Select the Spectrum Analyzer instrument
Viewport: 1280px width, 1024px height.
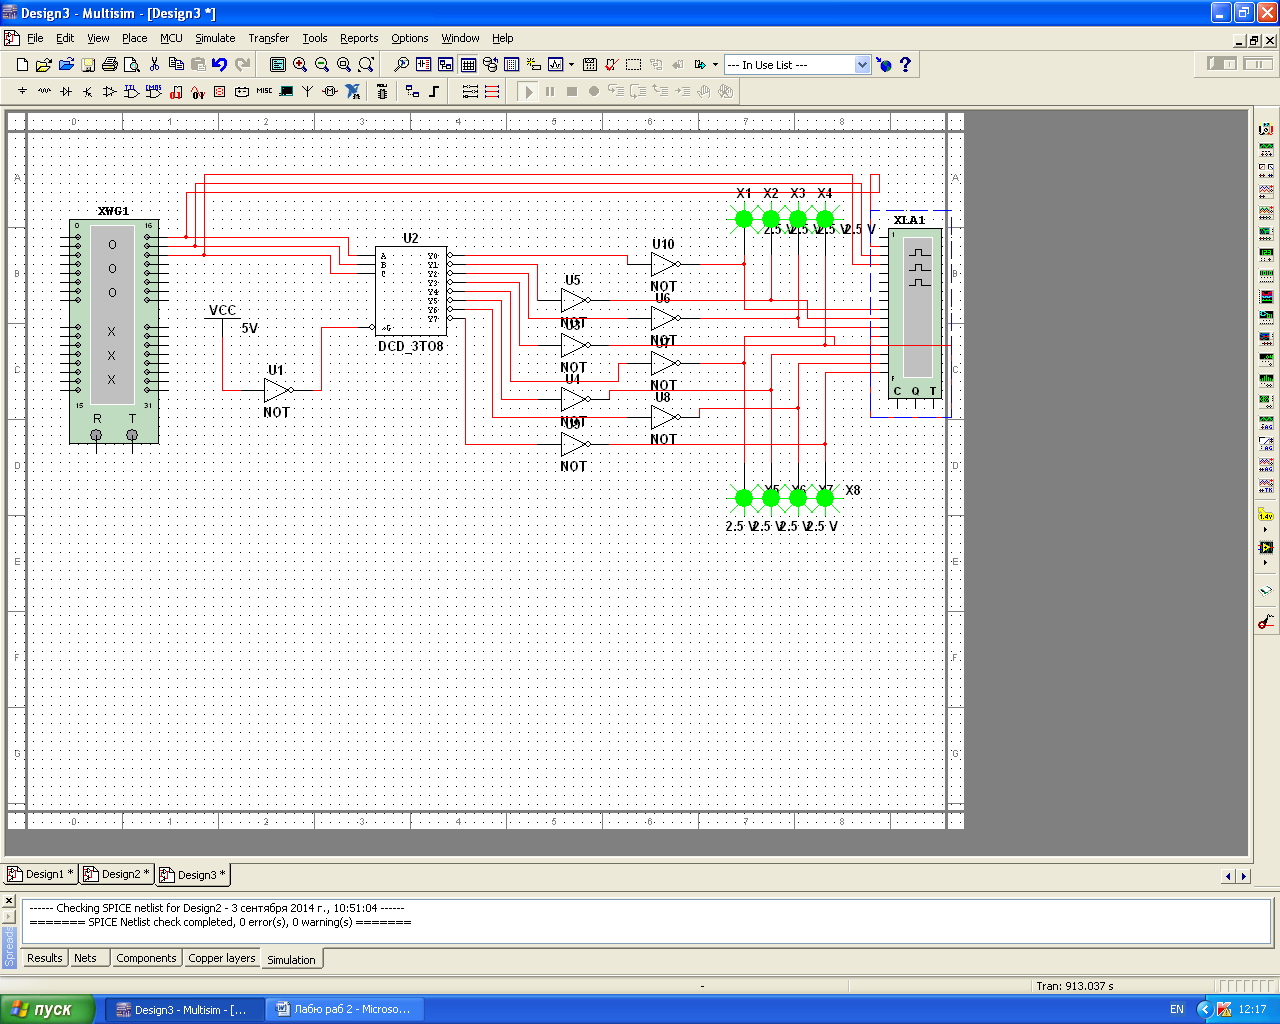1266,381
